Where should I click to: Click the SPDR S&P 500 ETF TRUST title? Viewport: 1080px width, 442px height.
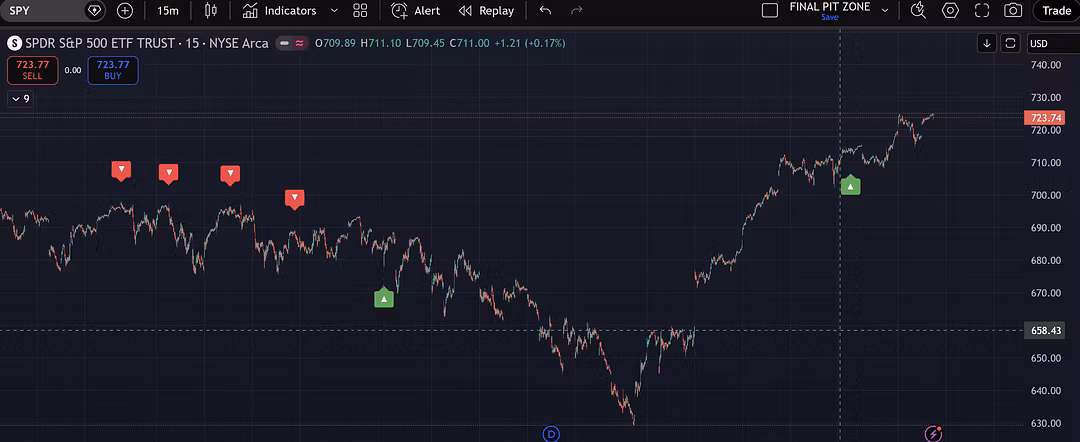click(102, 43)
